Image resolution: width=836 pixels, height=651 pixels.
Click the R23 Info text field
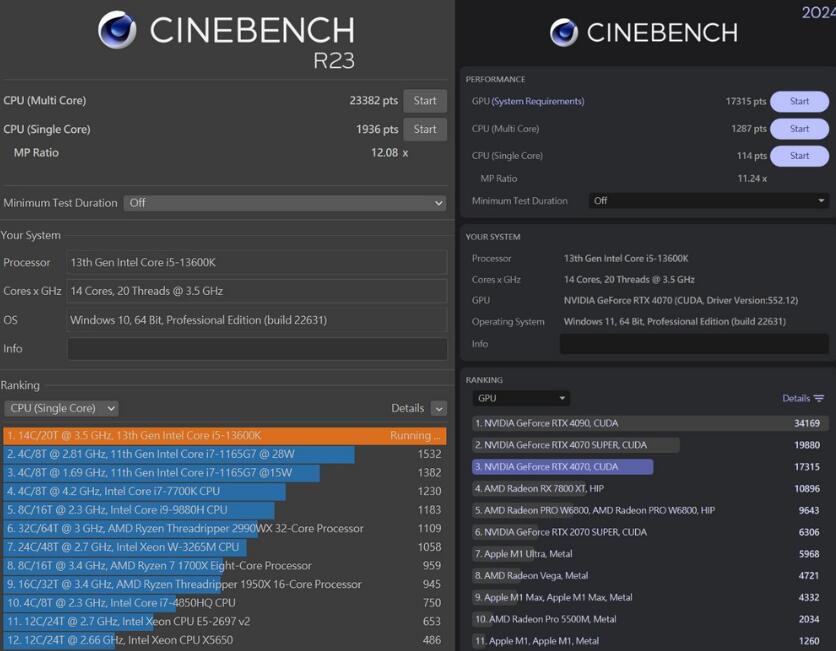coord(257,349)
